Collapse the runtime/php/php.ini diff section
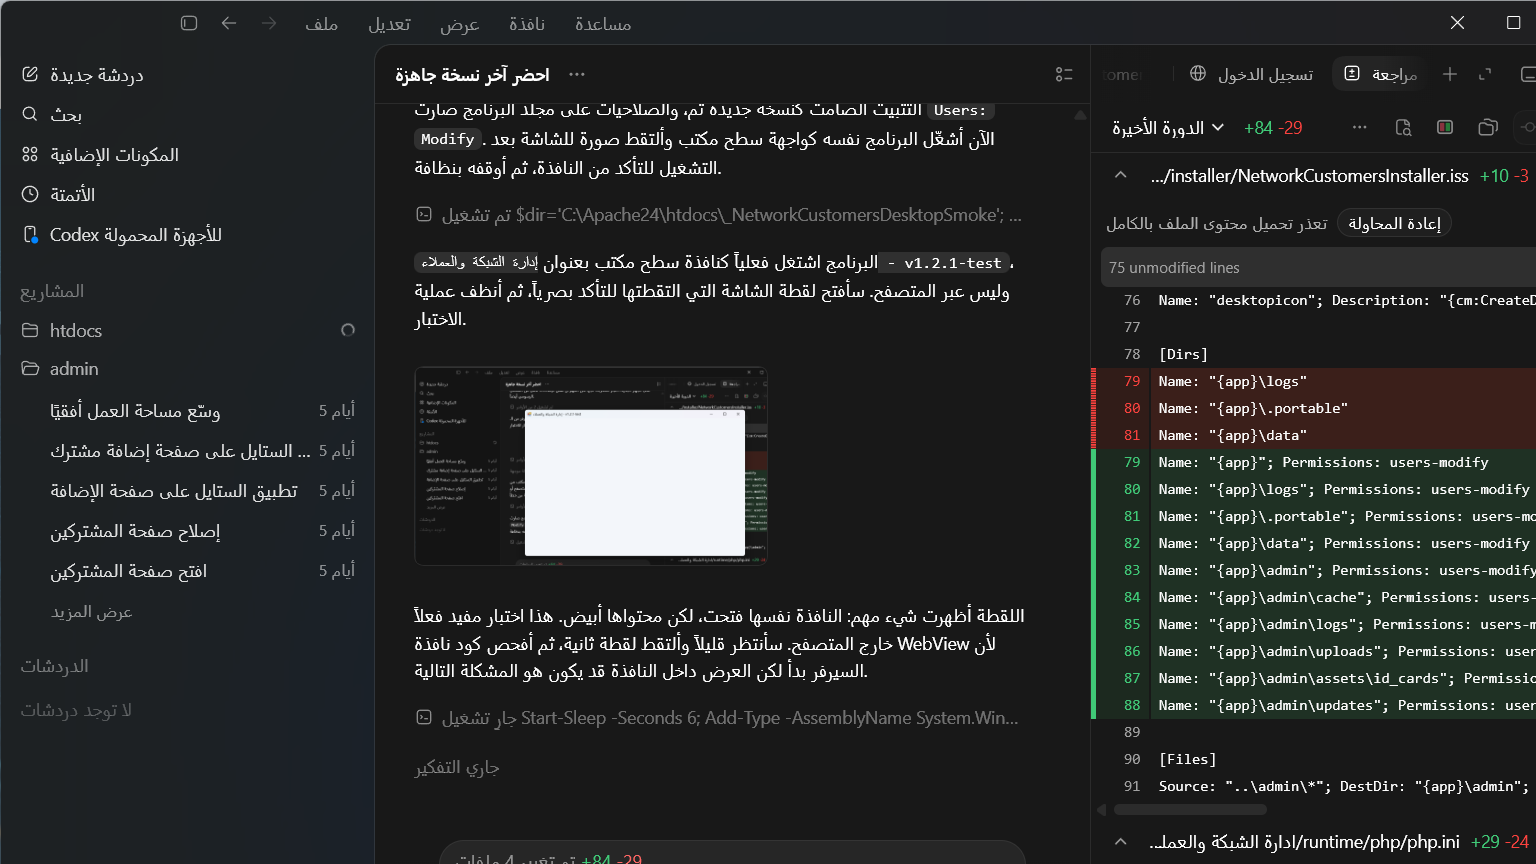 pos(1120,842)
